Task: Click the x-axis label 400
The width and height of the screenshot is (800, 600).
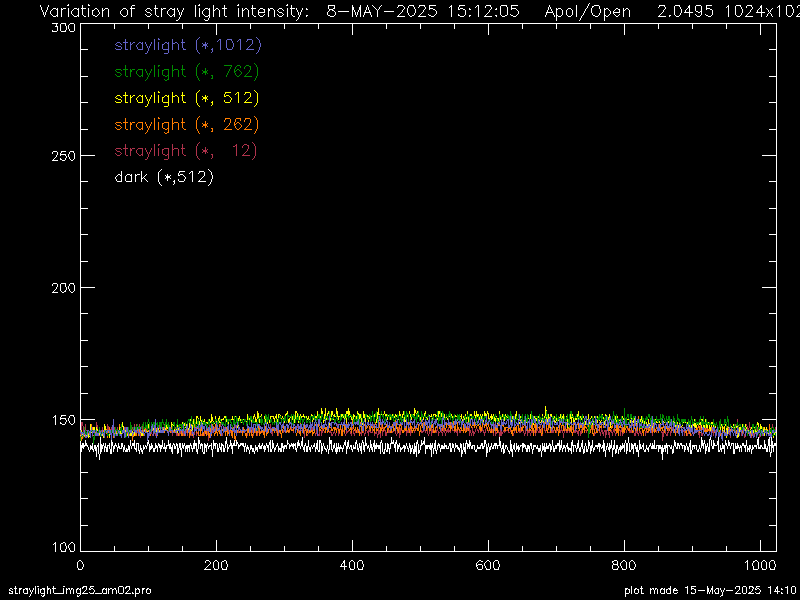Action: pos(352,565)
